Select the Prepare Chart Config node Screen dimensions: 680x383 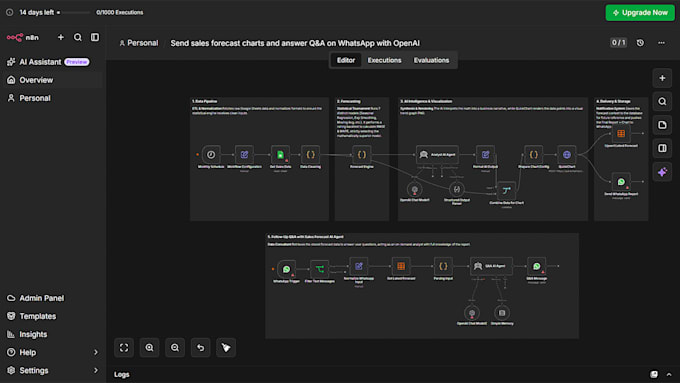[533, 154]
